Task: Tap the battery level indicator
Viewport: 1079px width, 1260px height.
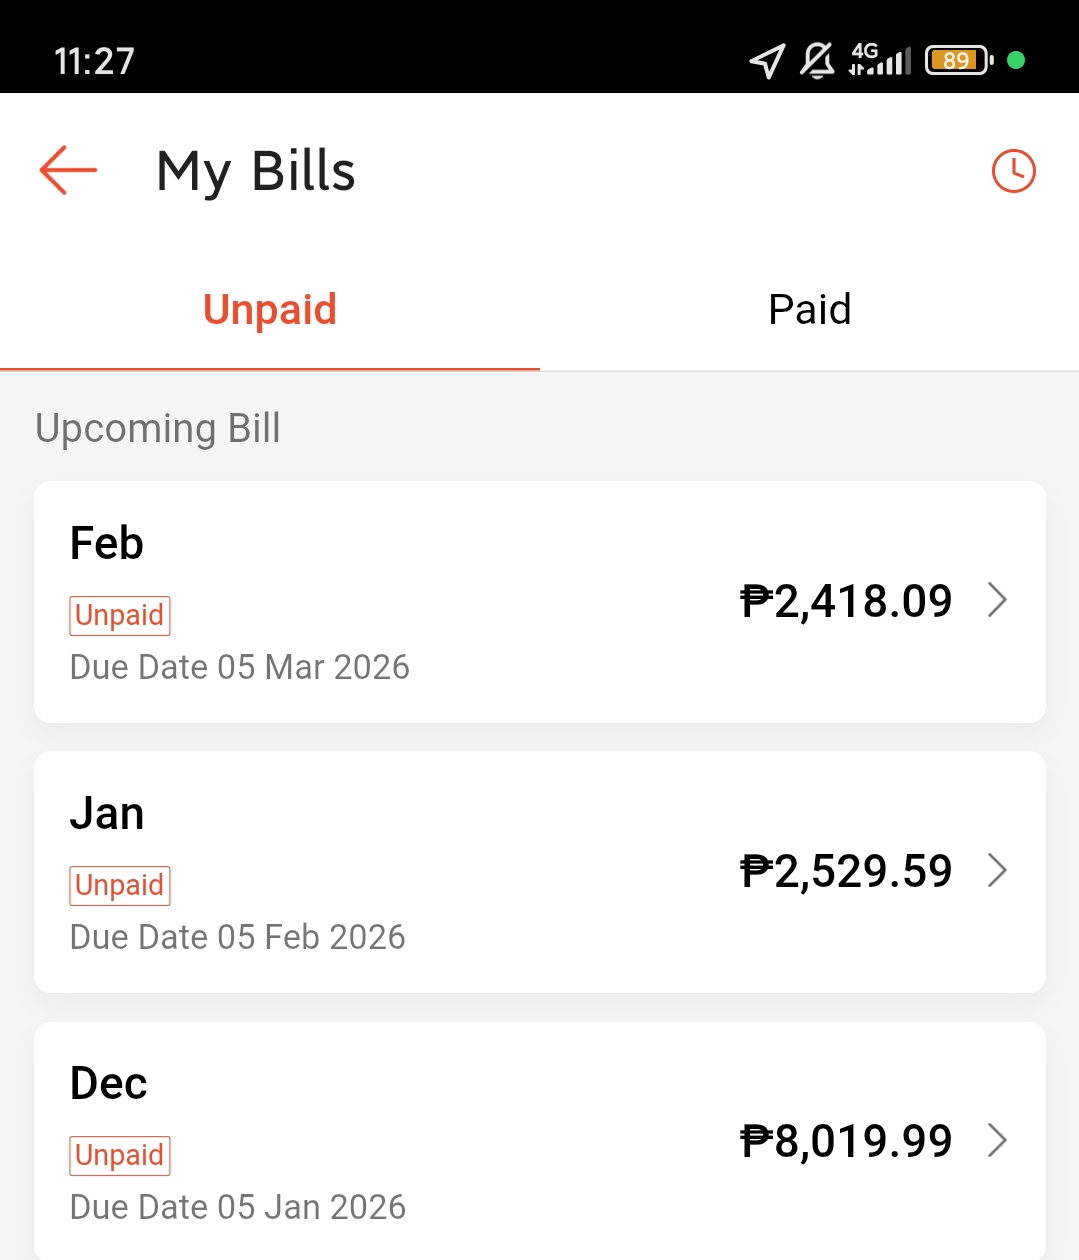Action: tap(958, 60)
